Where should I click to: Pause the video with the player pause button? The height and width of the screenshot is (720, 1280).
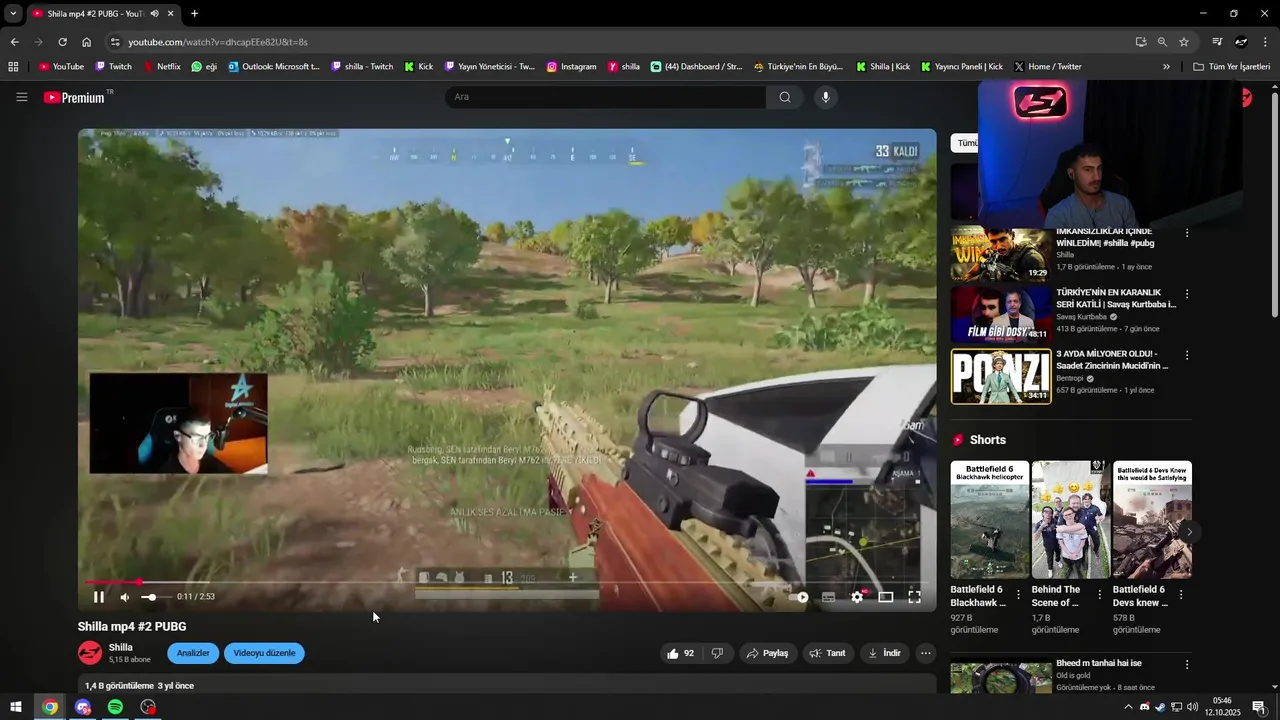(99, 597)
